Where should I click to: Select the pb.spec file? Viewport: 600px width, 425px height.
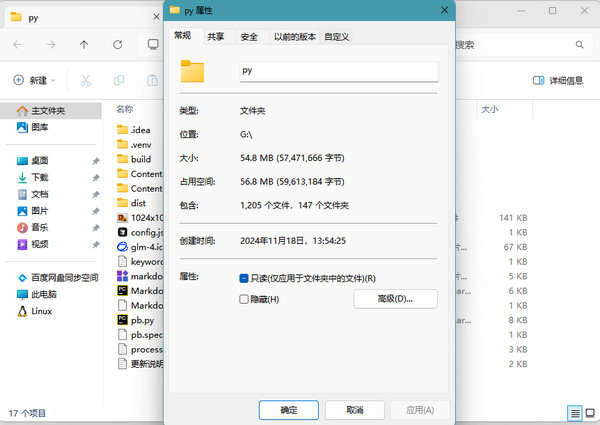point(140,335)
